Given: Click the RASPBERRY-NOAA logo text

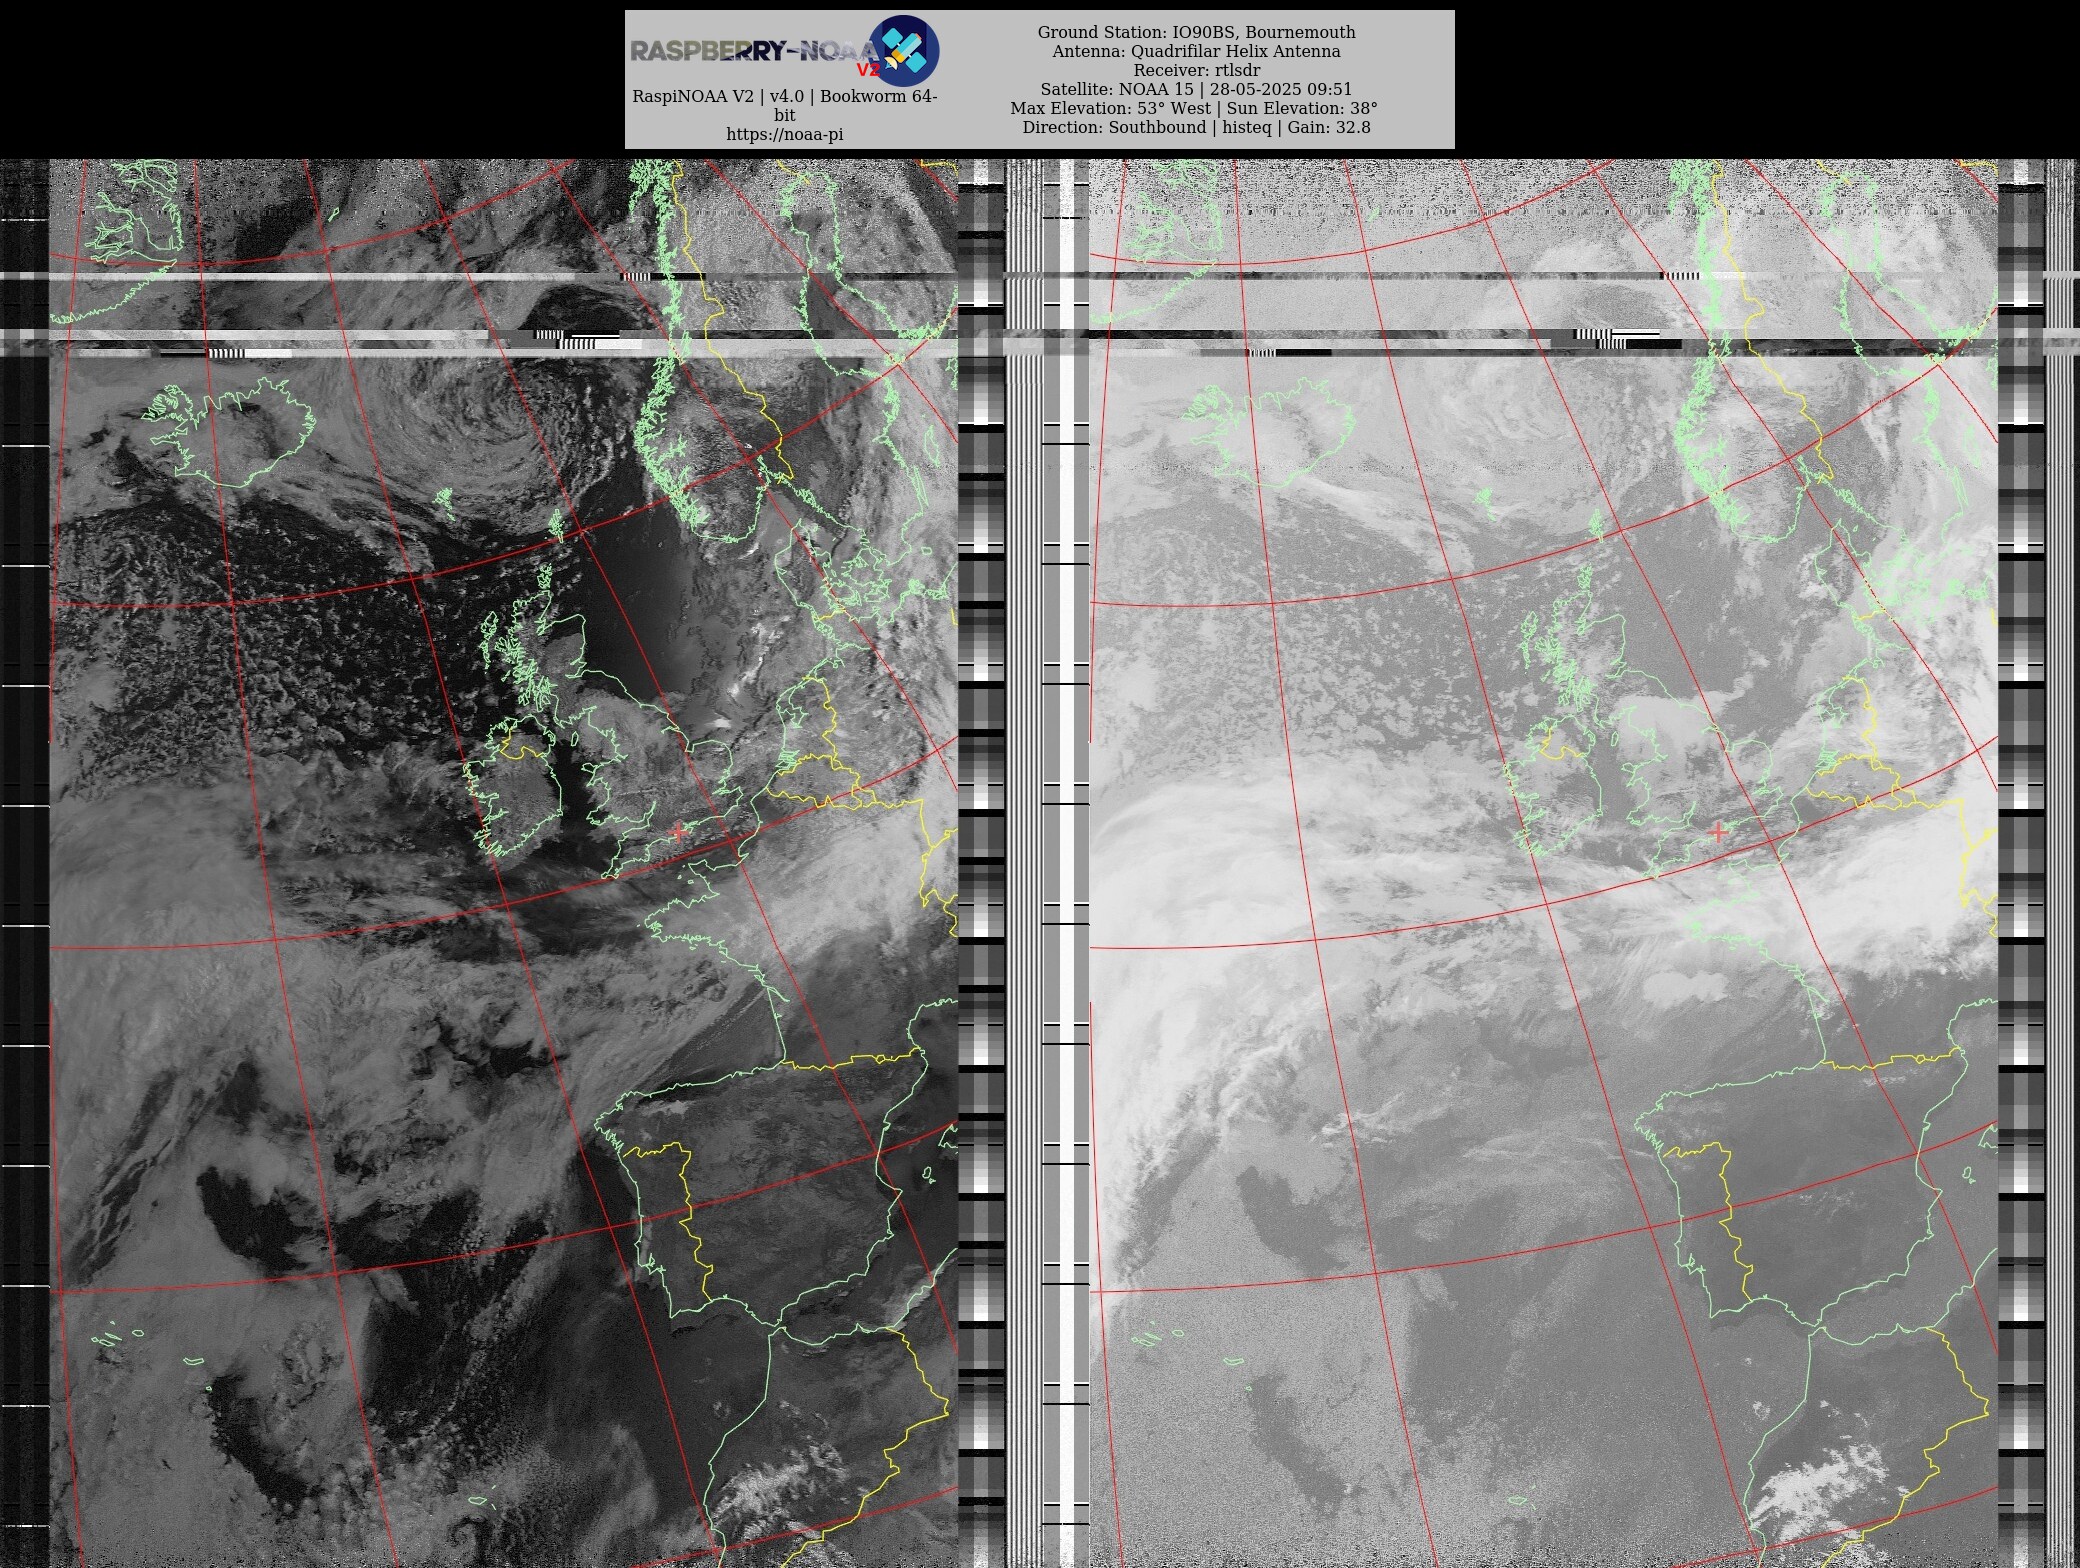Looking at the screenshot, I should point(754,52).
